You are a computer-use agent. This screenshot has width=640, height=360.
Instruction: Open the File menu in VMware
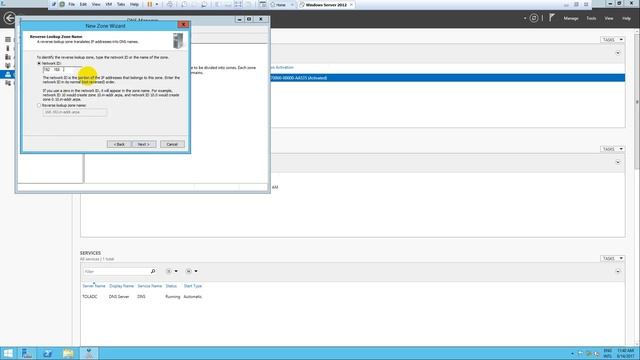71,4
